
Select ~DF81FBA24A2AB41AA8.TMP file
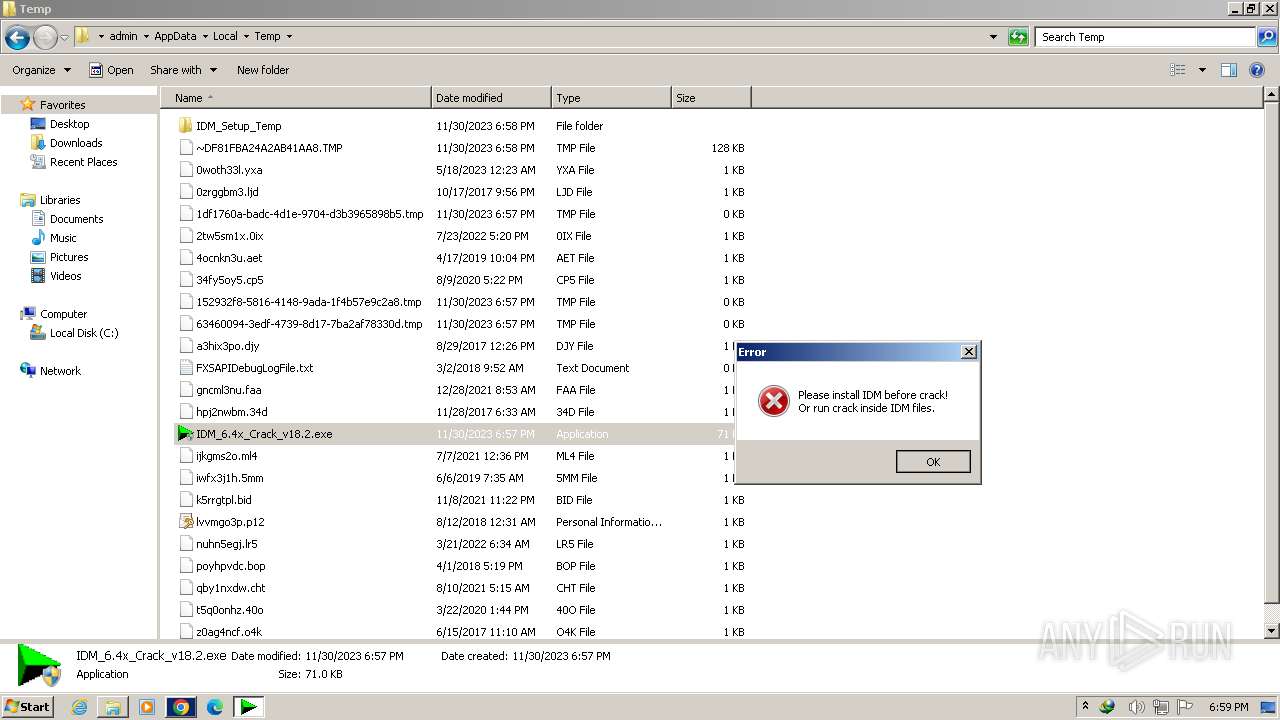269,148
